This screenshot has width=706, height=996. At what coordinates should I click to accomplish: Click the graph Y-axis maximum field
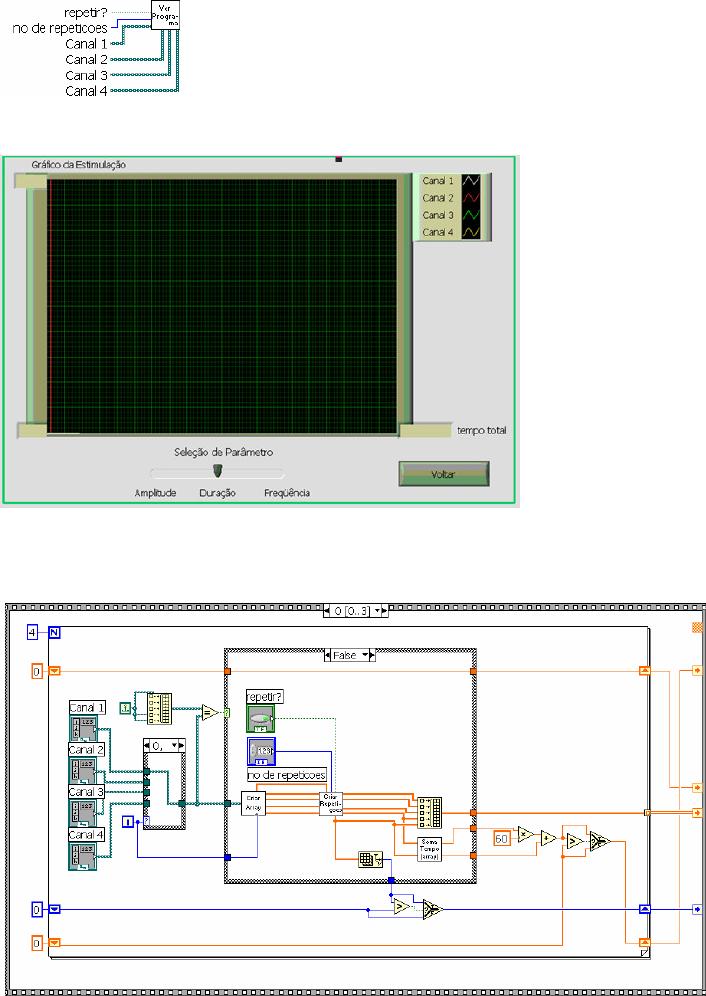(31, 181)
